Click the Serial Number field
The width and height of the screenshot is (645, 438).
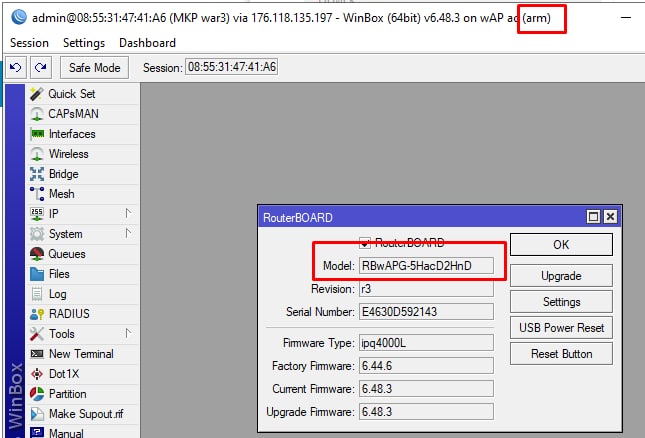[426, 312]
